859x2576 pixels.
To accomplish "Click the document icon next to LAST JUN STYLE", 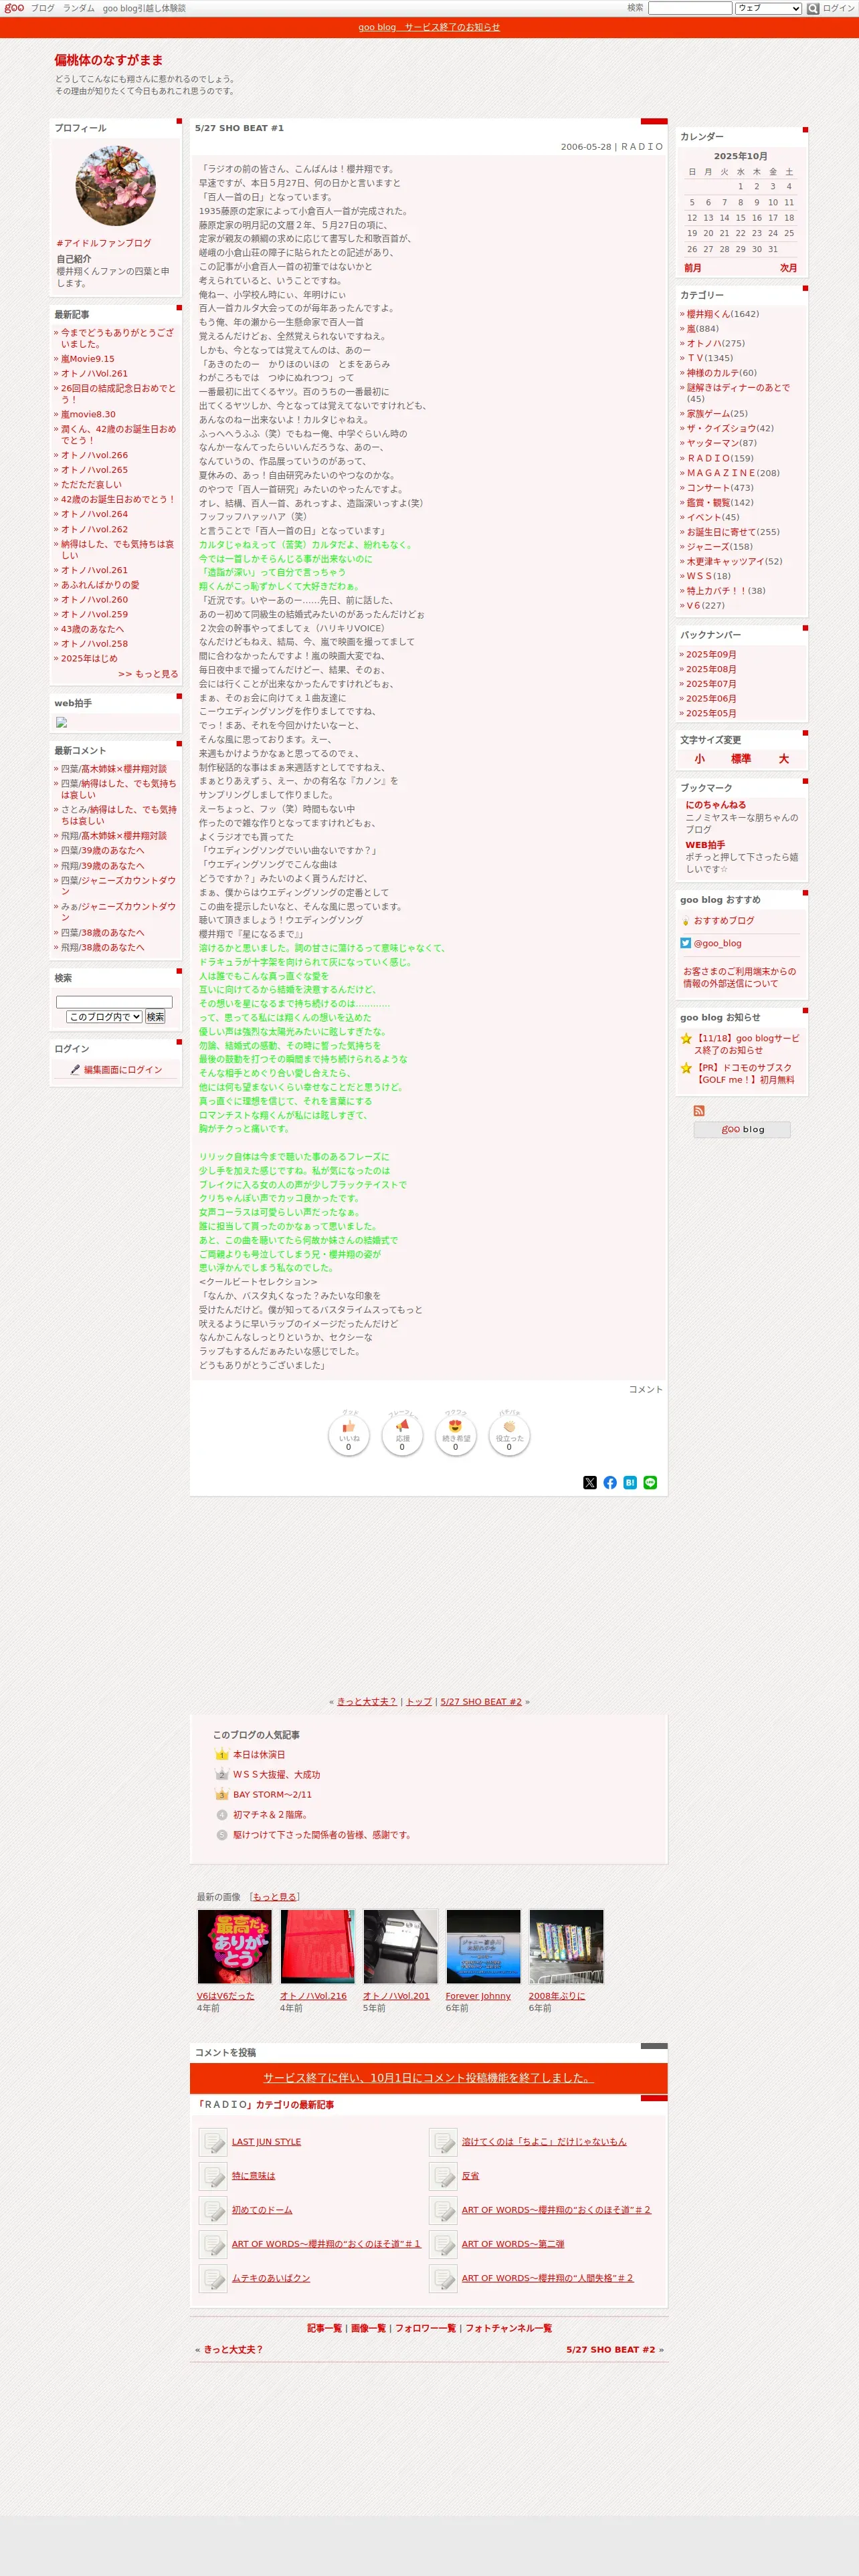I will [213, 2141].
